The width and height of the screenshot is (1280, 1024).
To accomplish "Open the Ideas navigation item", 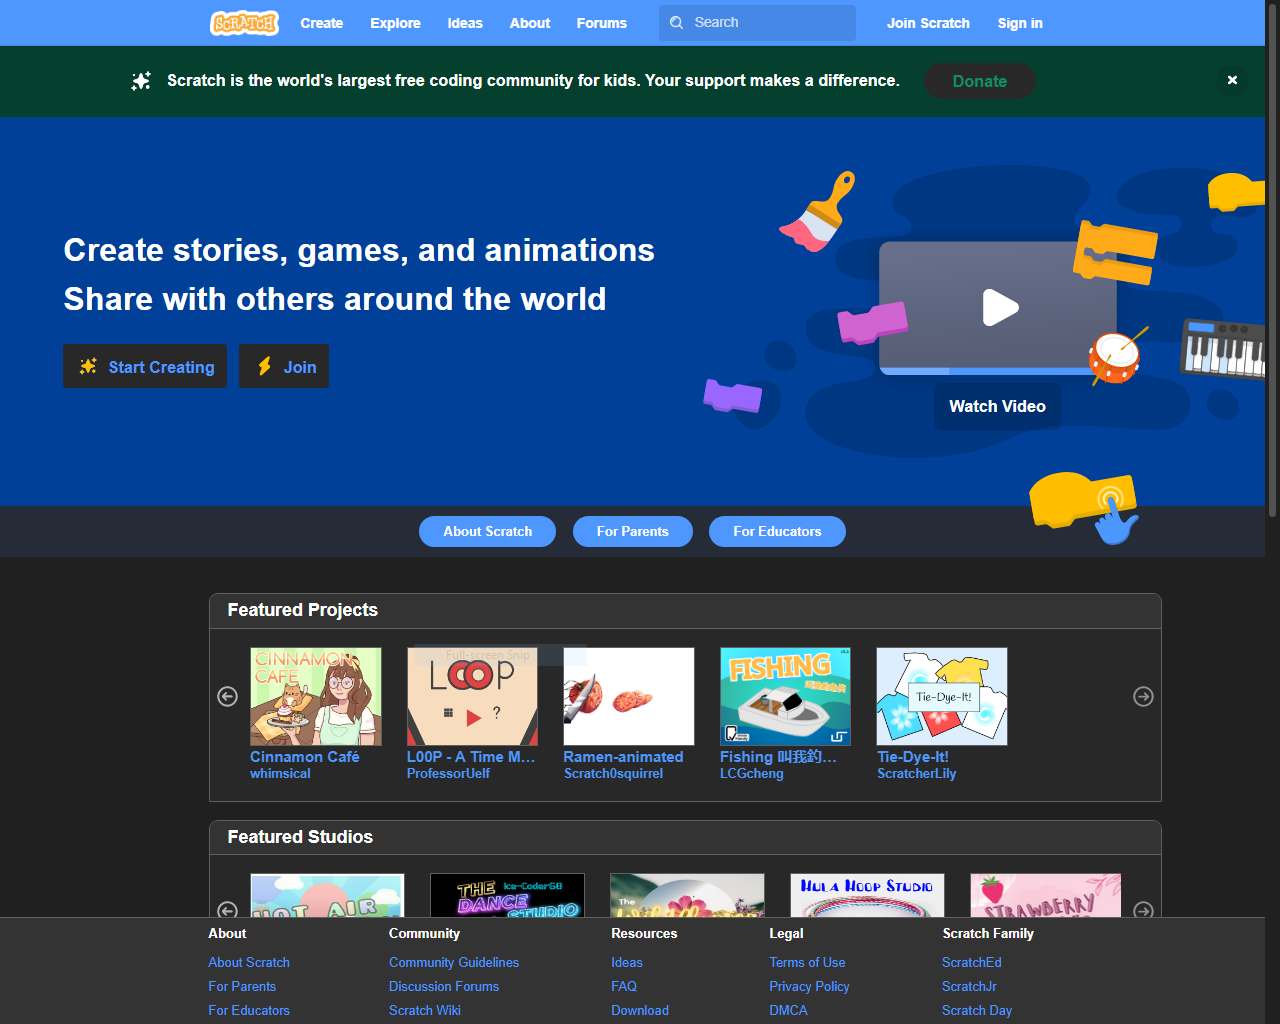I will pos(465,23).
